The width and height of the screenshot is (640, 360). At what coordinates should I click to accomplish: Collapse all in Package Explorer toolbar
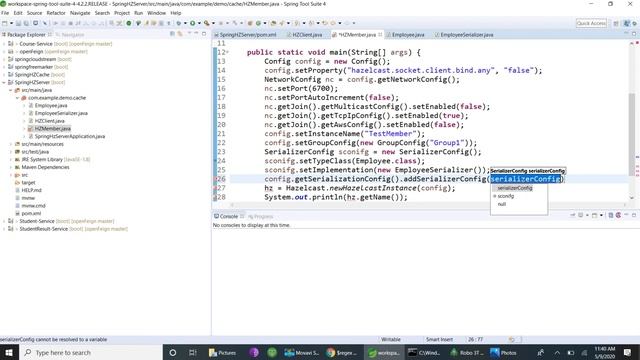click(x=172, y=34)
